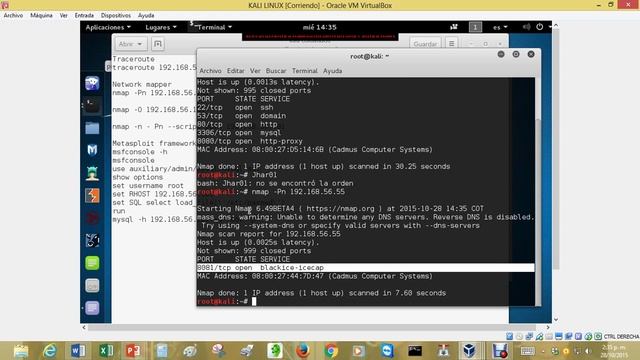Select workspace 1 indicator in top bar

pyautogui.click(x=475, y=27)
